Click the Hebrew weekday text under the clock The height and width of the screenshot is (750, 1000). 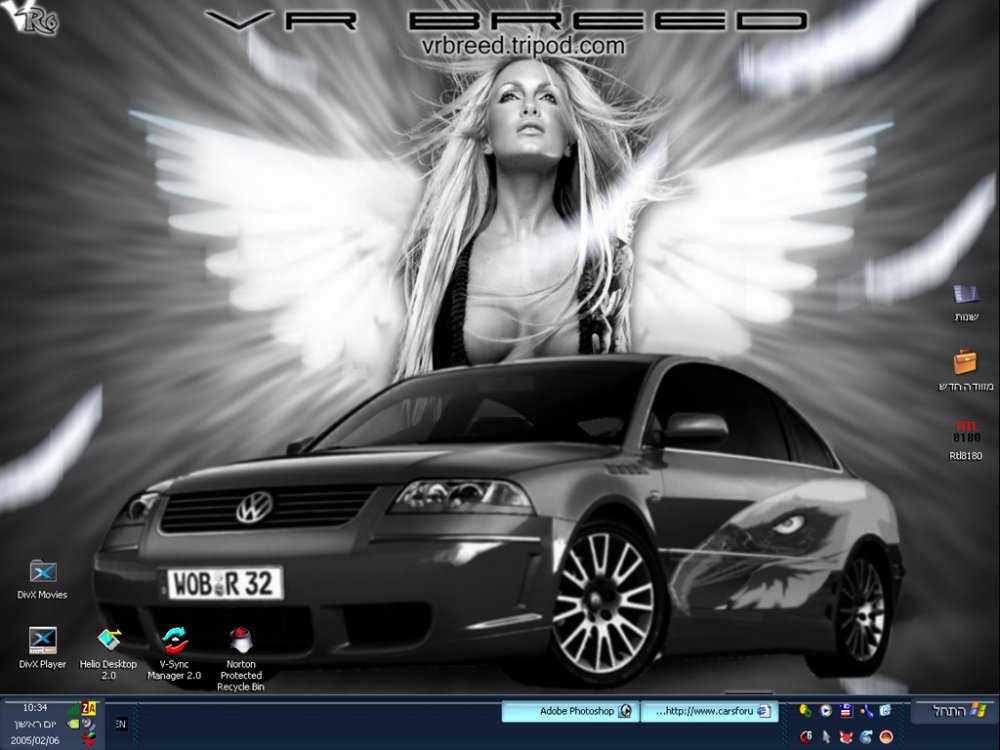36,724
